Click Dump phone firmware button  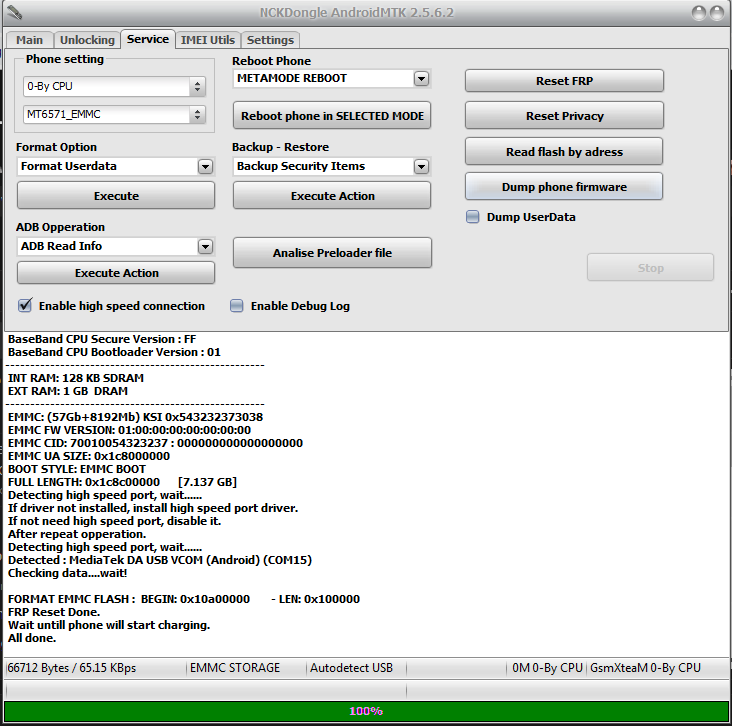(x=564, y=187)
